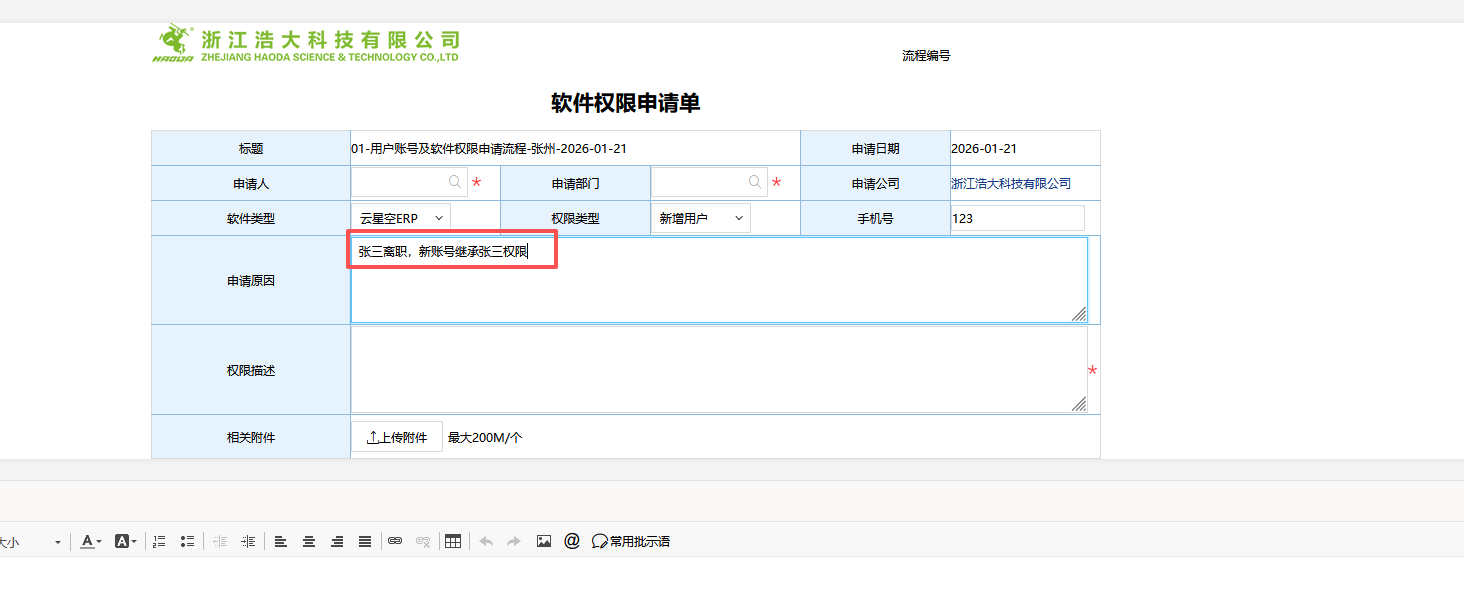
Task: Open the 申请人 lookup via magnifier icon
Action: click(x=455, y=182)
